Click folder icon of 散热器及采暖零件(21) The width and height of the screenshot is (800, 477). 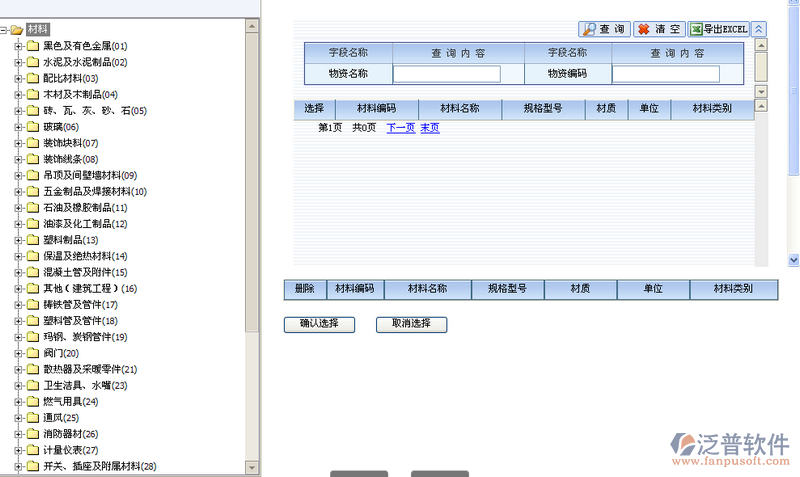point(33,369)
